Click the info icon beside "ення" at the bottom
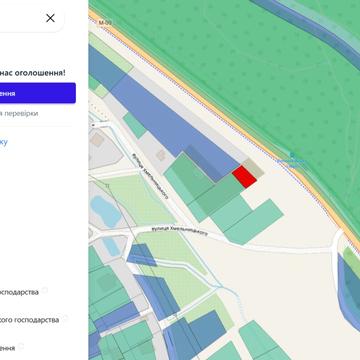Image resolution: width=360 pixels, height=360 pixels. click(21, 346)
